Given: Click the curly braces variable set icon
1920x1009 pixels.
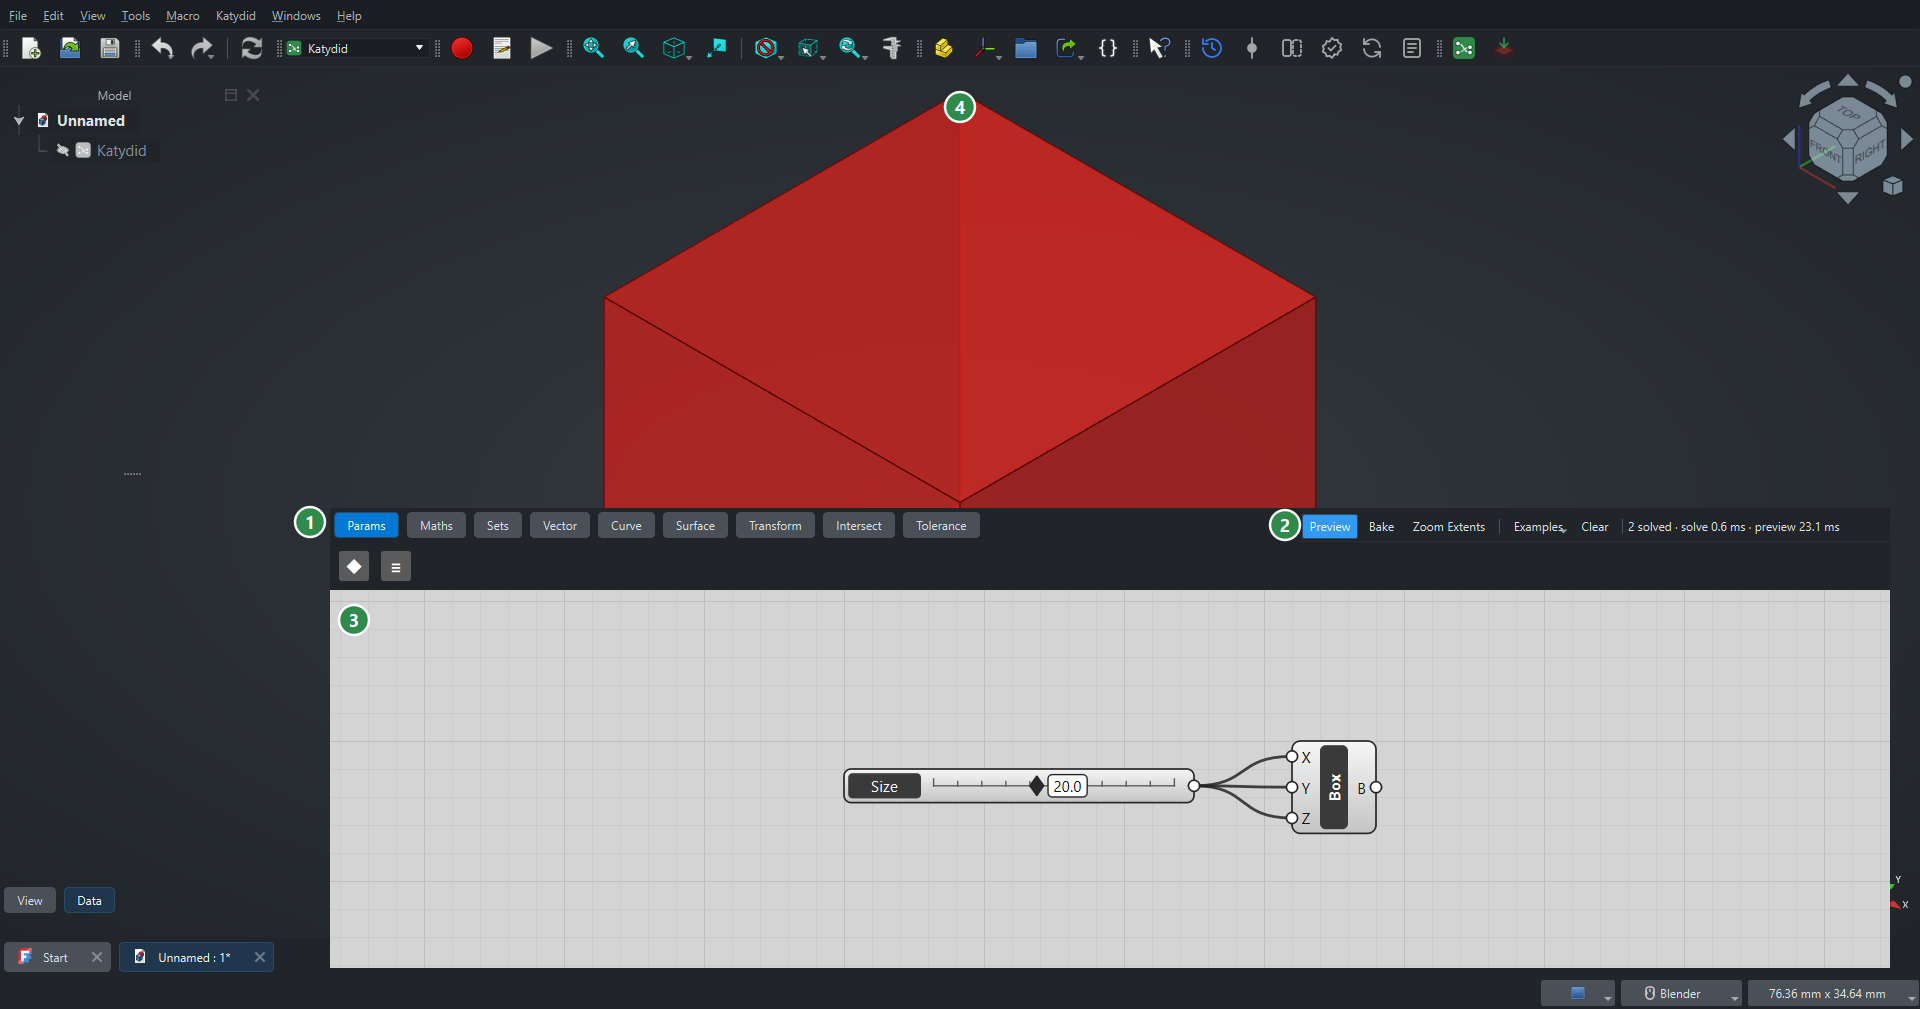Looking at the screenshot, I should click(x=1108, y=48).
